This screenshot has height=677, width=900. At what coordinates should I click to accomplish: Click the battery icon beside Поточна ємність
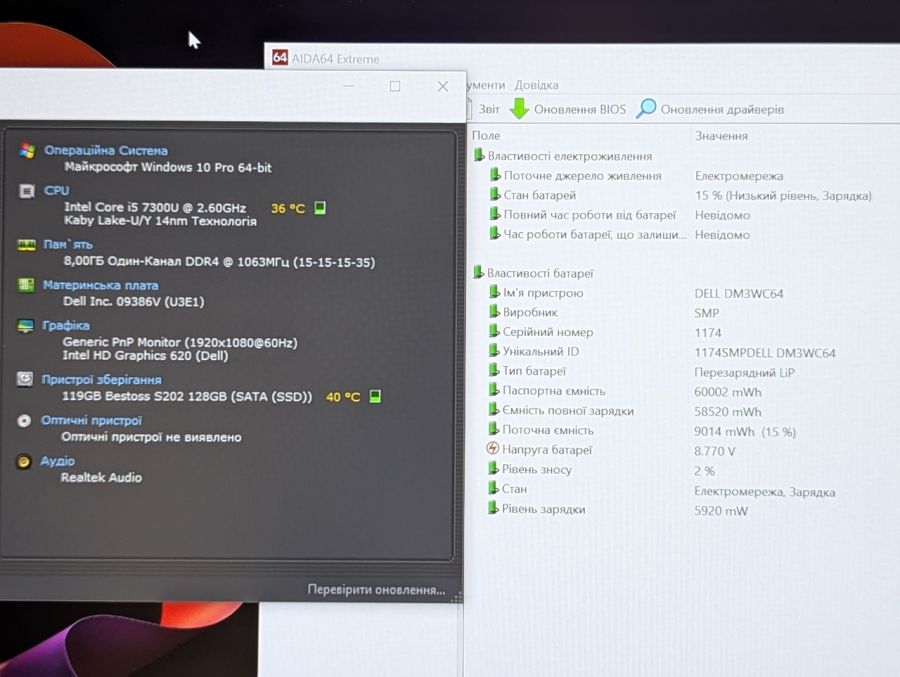click(494, 429)
